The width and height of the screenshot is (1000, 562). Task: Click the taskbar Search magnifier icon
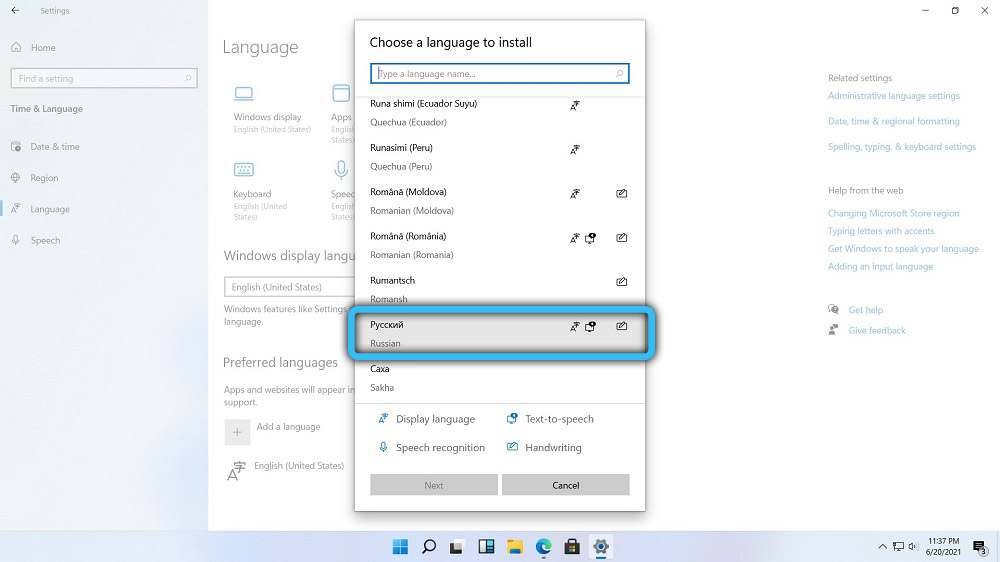pyautogui.click(x=429, y=547)
